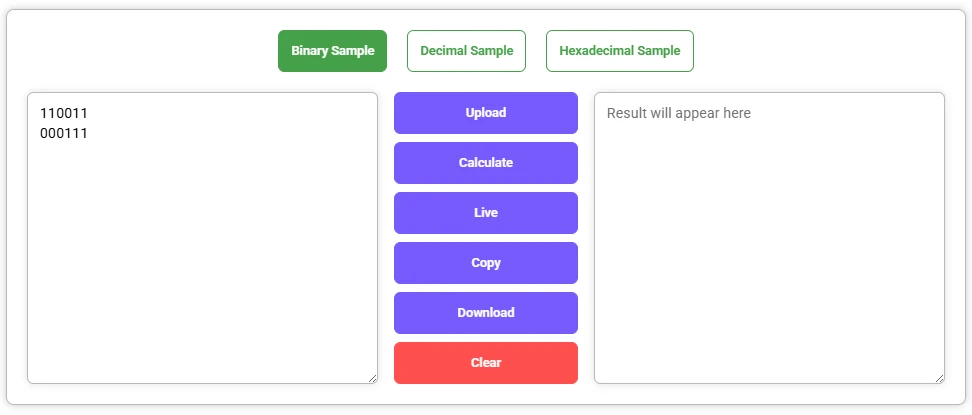Image resolution: width=972 pixels, height=415 pixels.
Task: Click the second input line 000111
Action: 64,133
